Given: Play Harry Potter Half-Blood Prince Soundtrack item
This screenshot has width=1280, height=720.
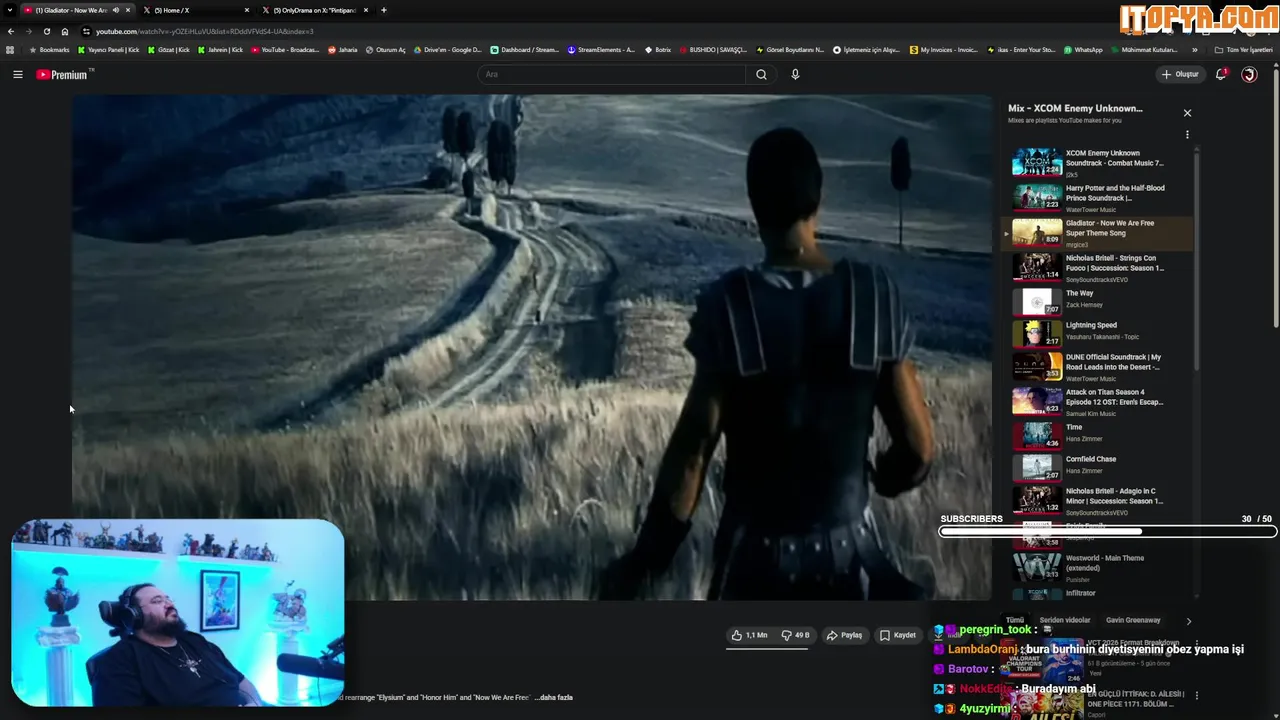Looking at the screenshot, I should (1097, 198).
